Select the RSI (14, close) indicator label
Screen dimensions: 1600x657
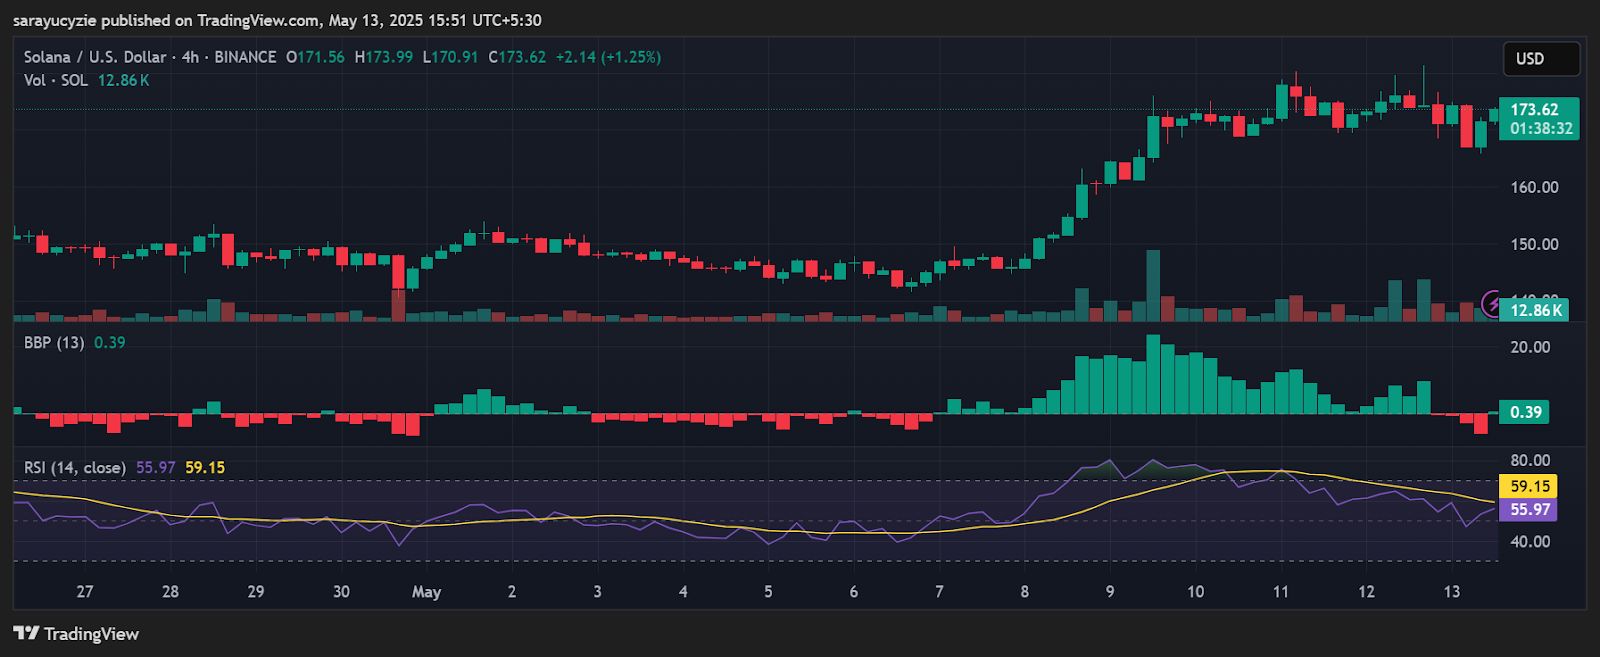(75, 467)
